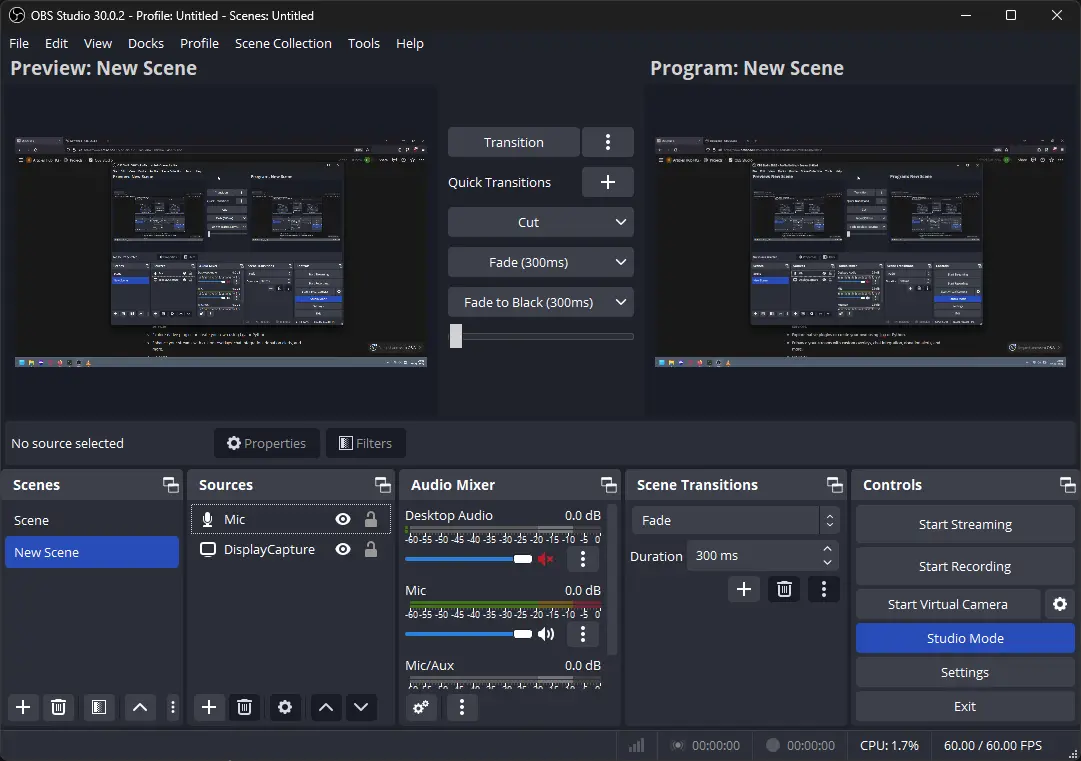Add a scene transition with plus icon

744,589
